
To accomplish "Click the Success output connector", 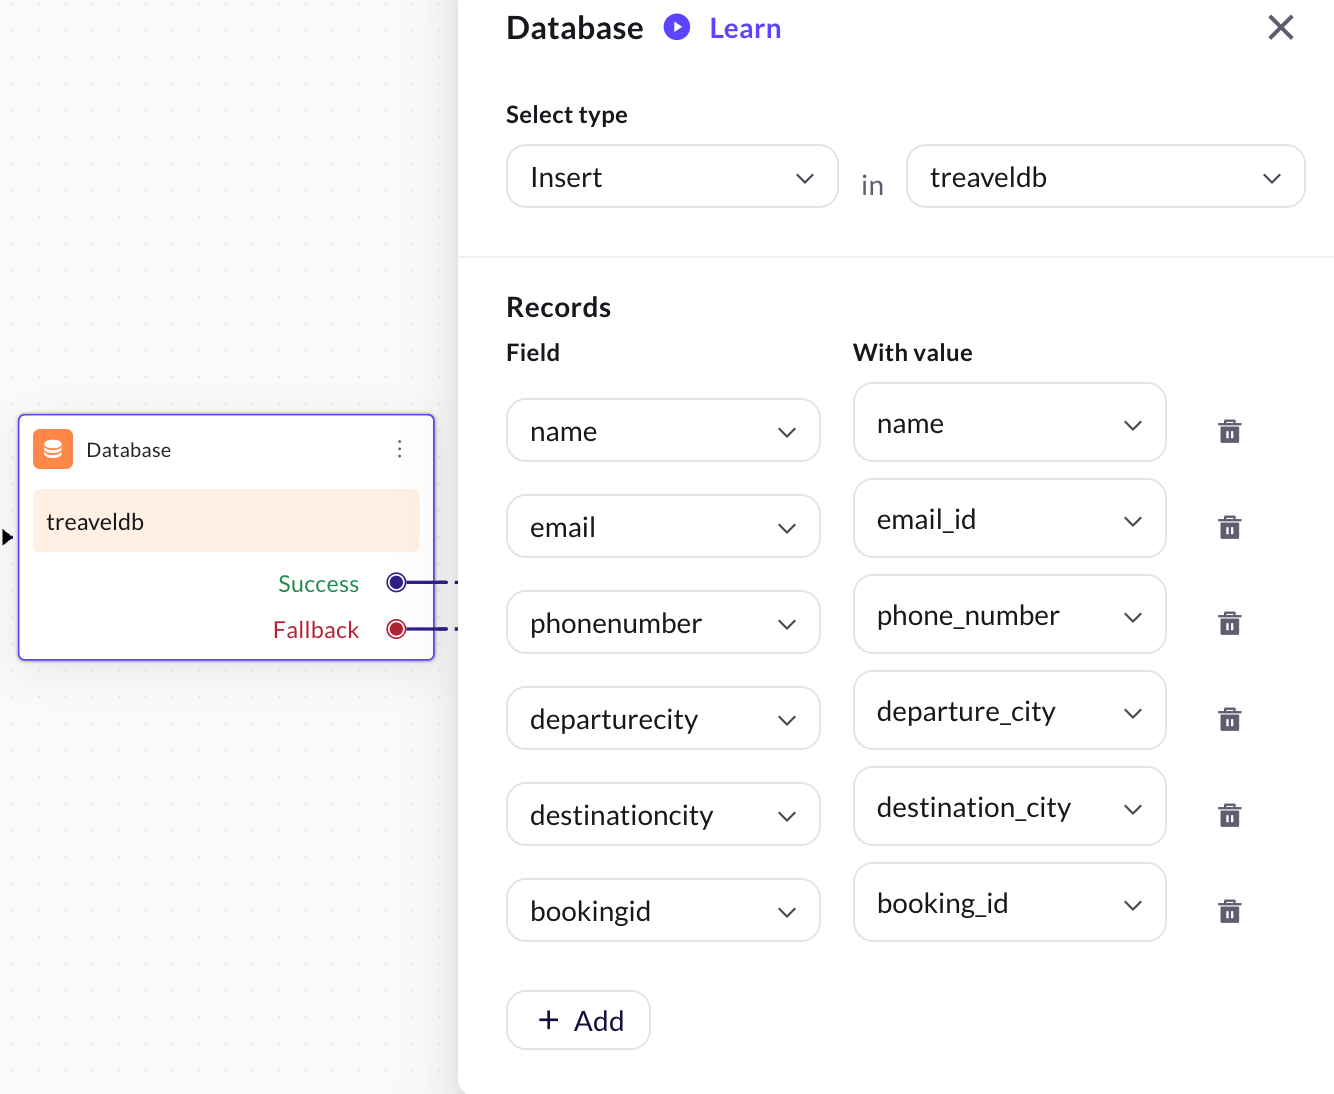I will [x=396, y=582].
